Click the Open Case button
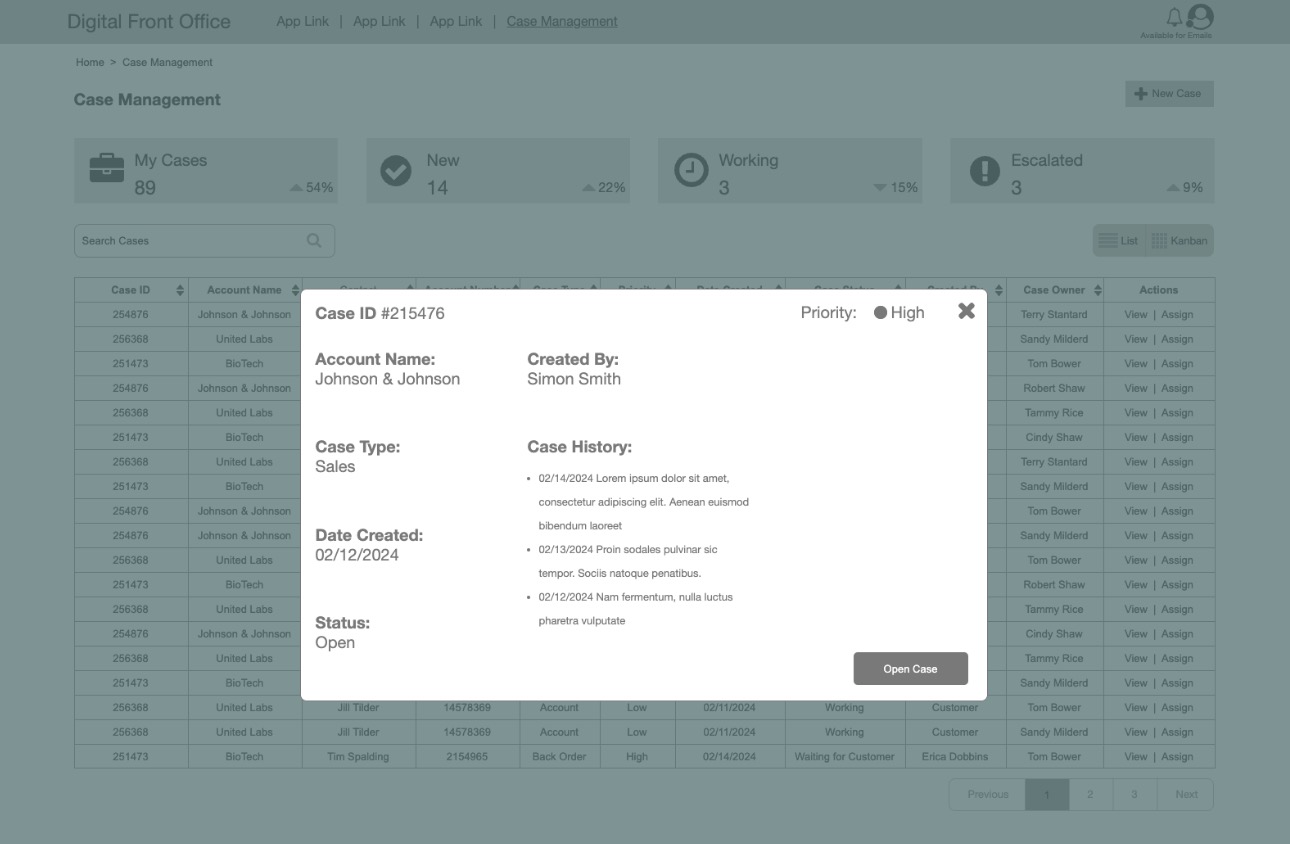The height and width of the screenshot is (844, 1290). tap(910, 669)
